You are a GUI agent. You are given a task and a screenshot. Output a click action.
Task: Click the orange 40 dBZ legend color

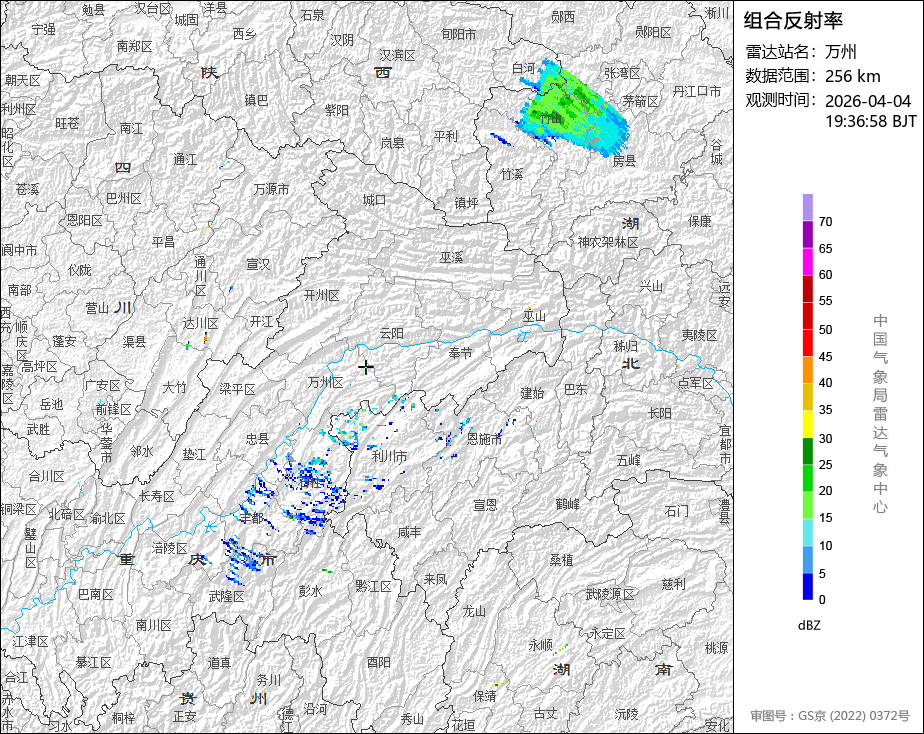[807, 370]
